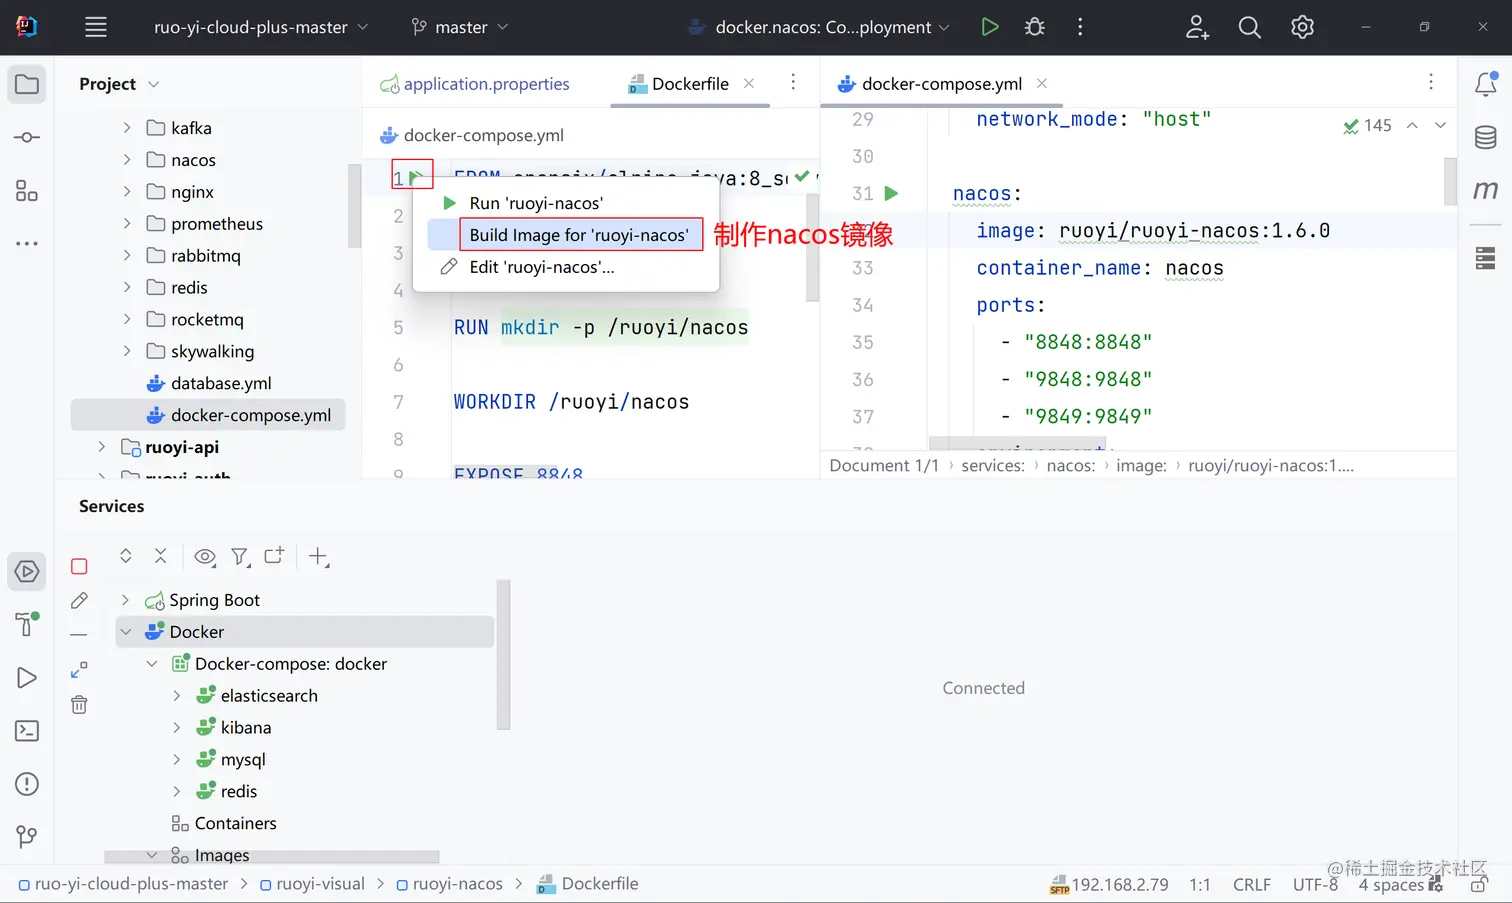Close the Dockerfile tab
Screen dimensions: 1512x903
(x=749, y=84)
